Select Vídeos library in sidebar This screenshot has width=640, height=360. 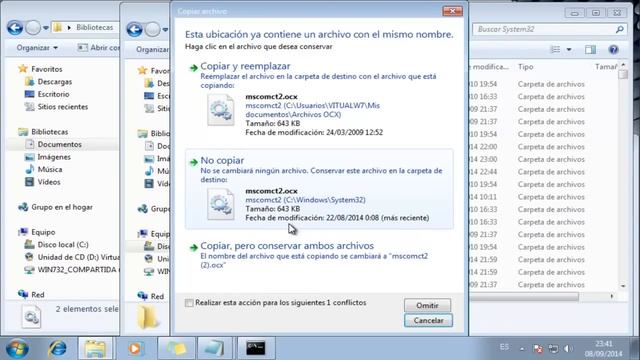tap(49, 182)
